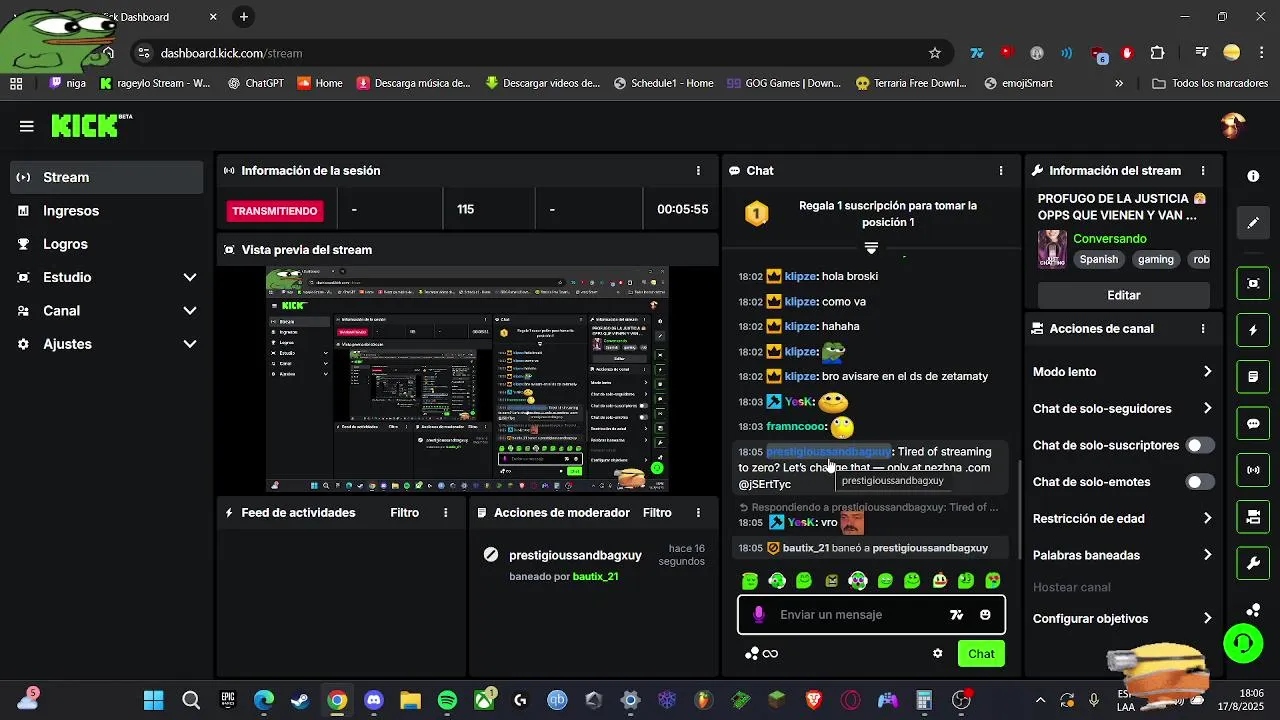1280x720 pixels.
Task: Open chat panel three-dot options
Action: 1000,171
